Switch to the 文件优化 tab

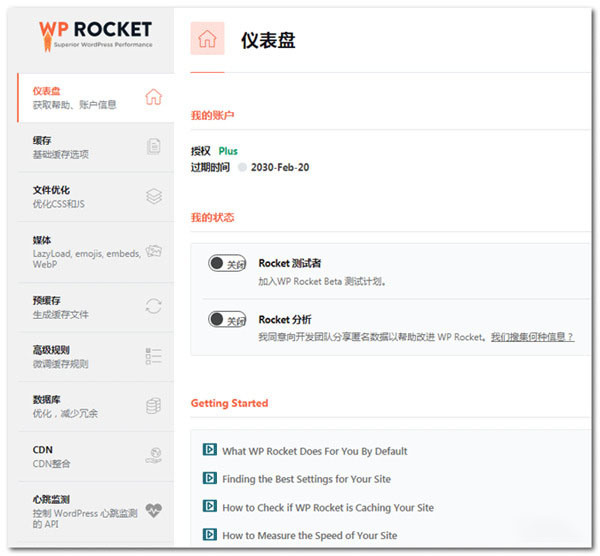pos(96,197)
